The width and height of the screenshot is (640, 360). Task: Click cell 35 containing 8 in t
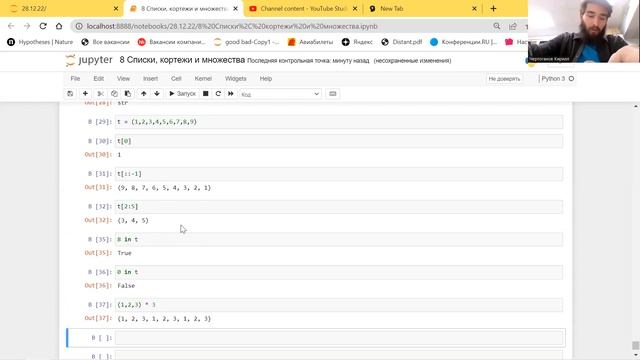(x=339, y=240)
